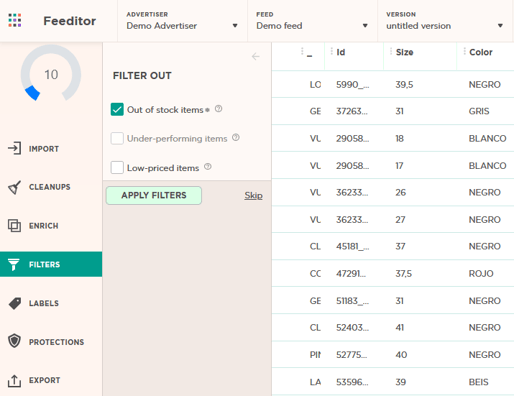Viewport: 514px width, 396px height.
Task: Click the Apply Filters button
Action: click(154, 195)
